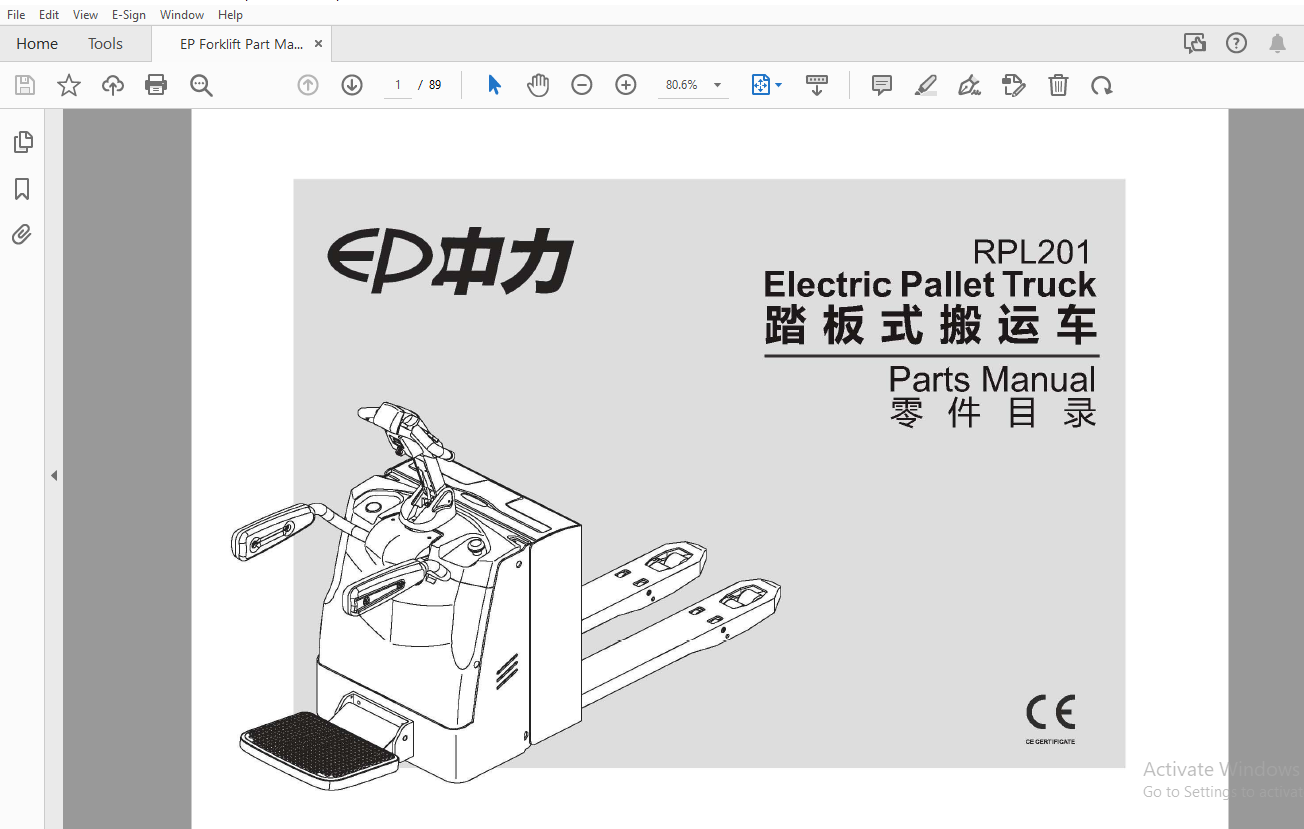This screenshot has width=1304, height=829.
Task: Click the CE certificate mark
Action: point(1050,713)
